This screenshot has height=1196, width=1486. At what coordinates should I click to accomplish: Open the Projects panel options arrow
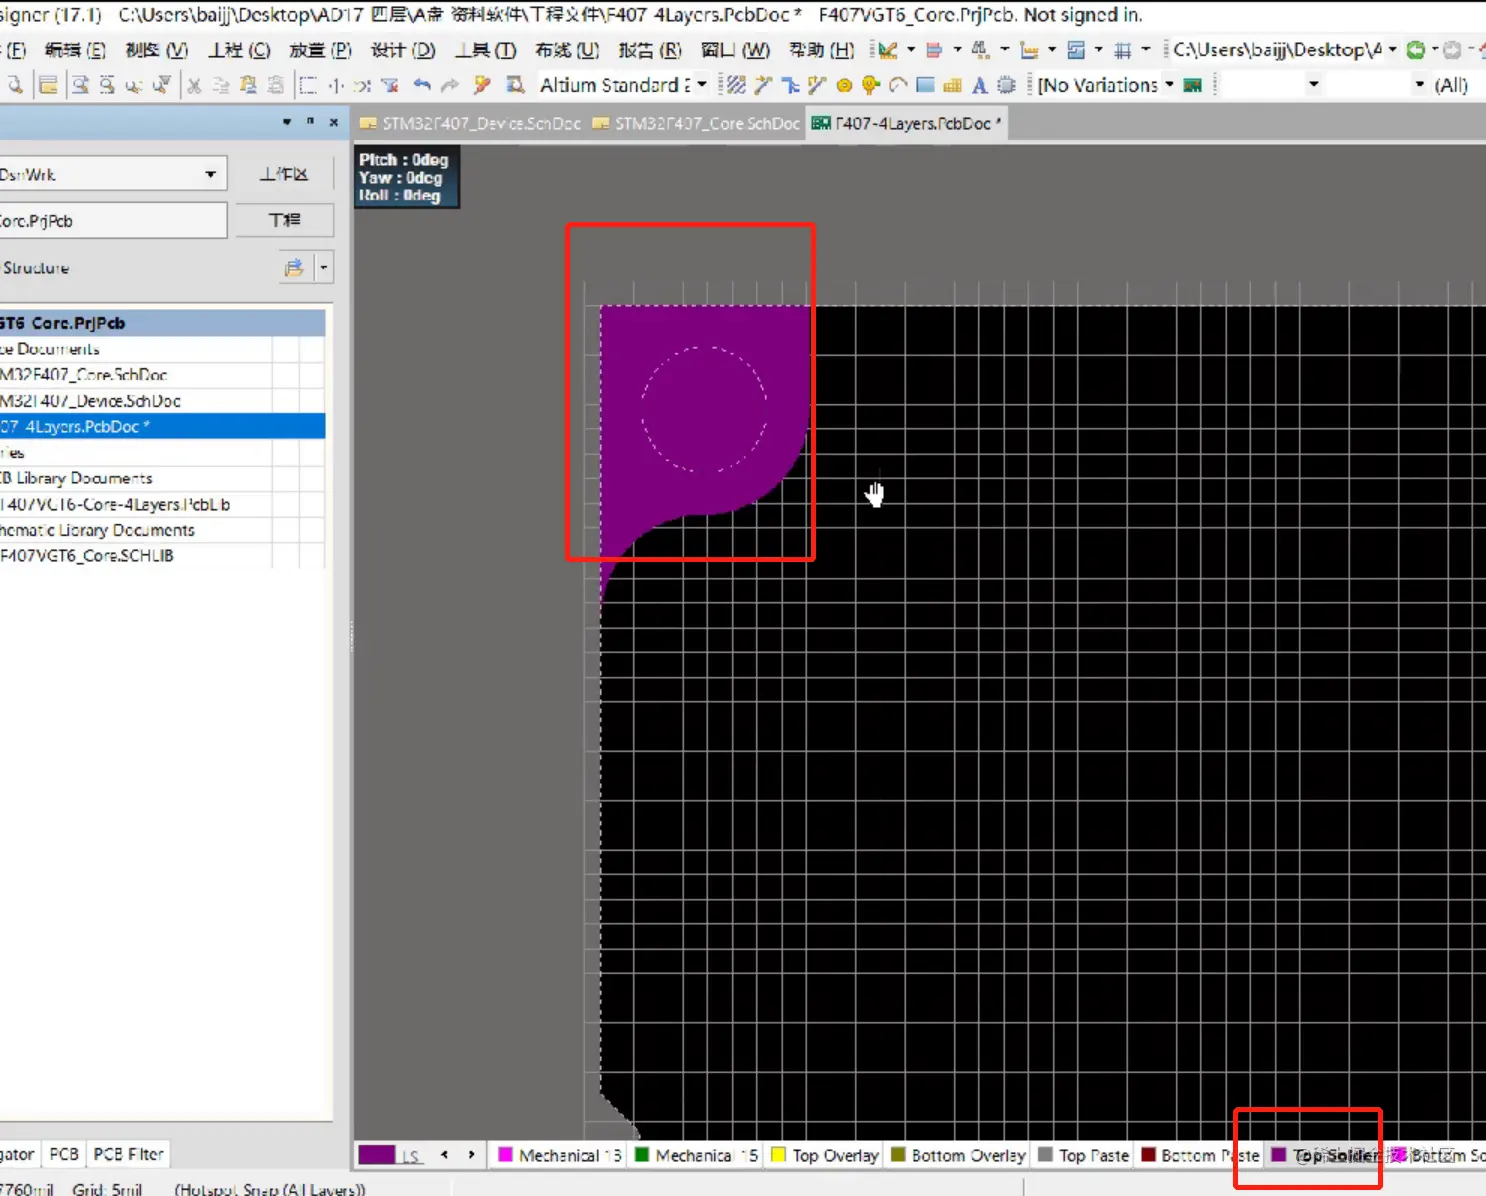coord(287,122)
